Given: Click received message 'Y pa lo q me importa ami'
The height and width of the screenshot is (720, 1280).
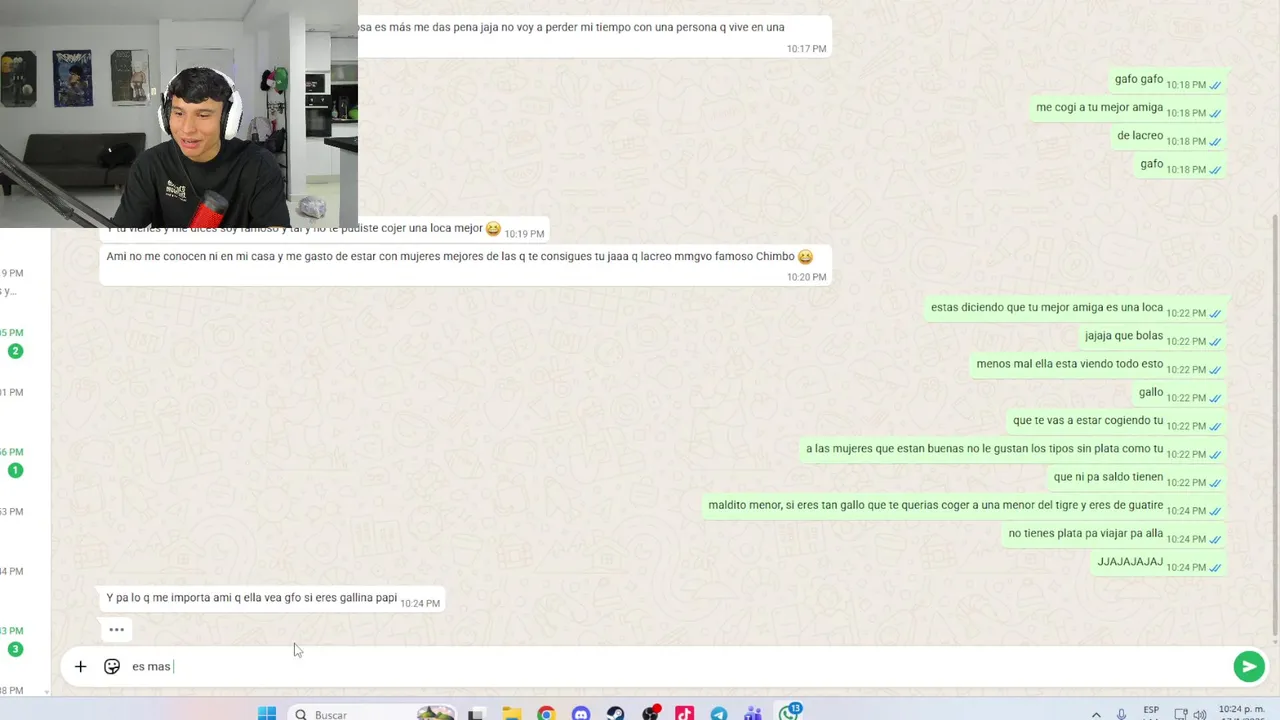Looking at the screenshot, I should 271,598.
